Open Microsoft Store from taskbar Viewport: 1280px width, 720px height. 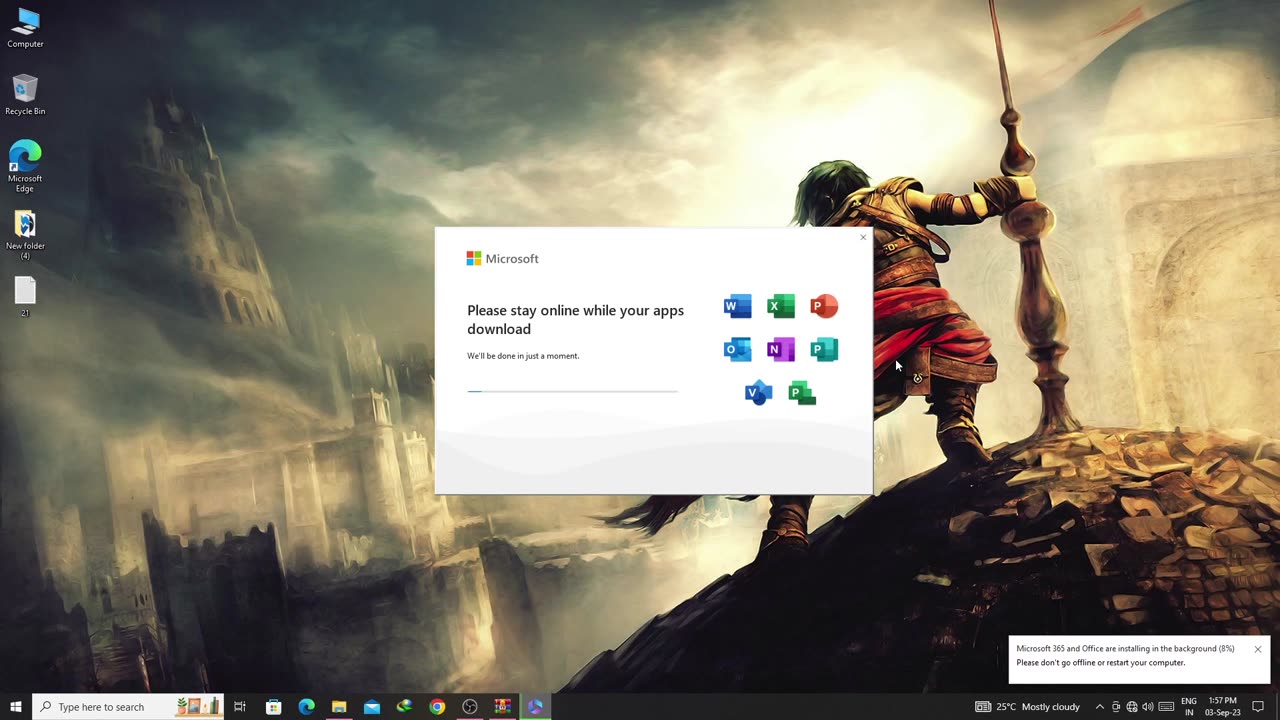tap(273, 707)
